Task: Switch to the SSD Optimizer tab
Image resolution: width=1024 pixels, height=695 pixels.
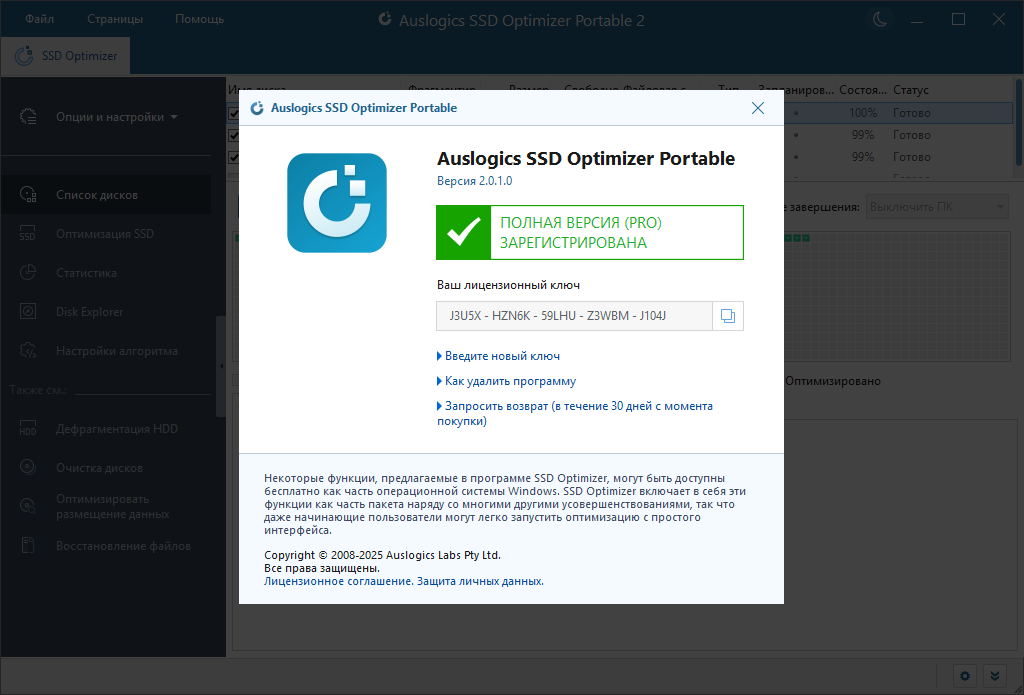Action: coord(65,56)
